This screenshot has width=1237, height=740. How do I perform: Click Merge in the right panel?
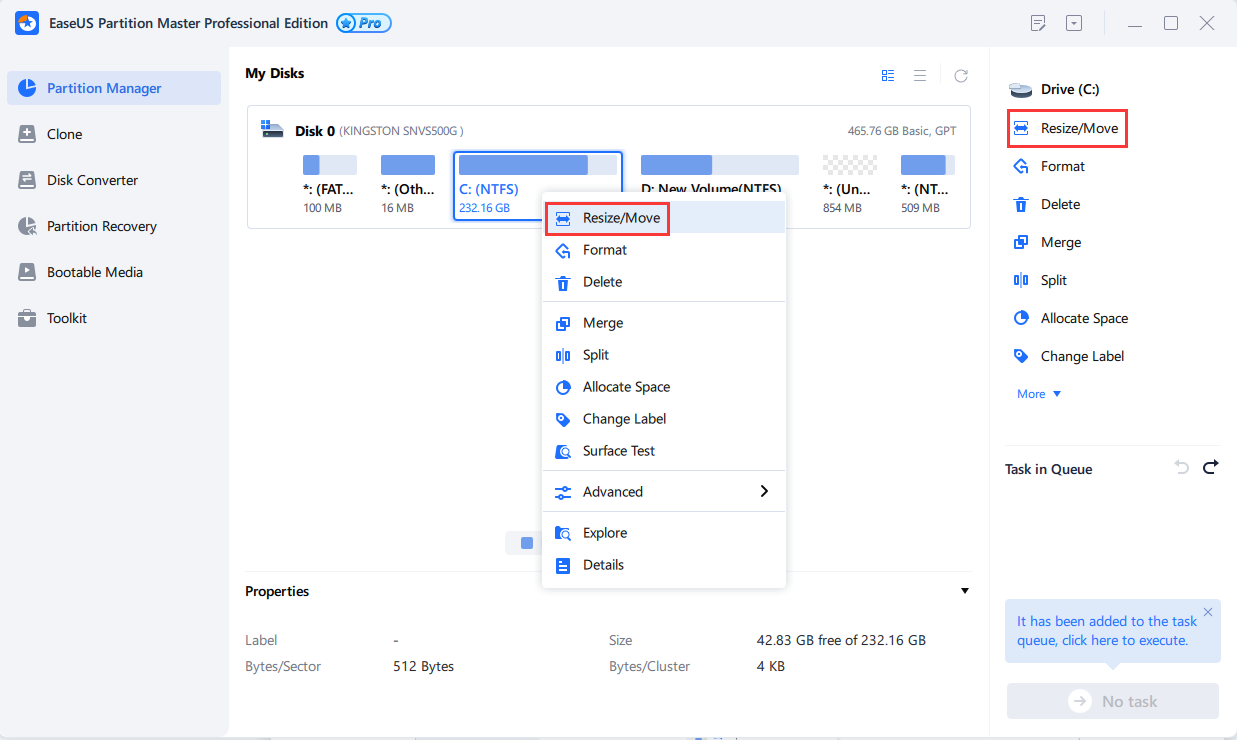tap(1047, 242)
